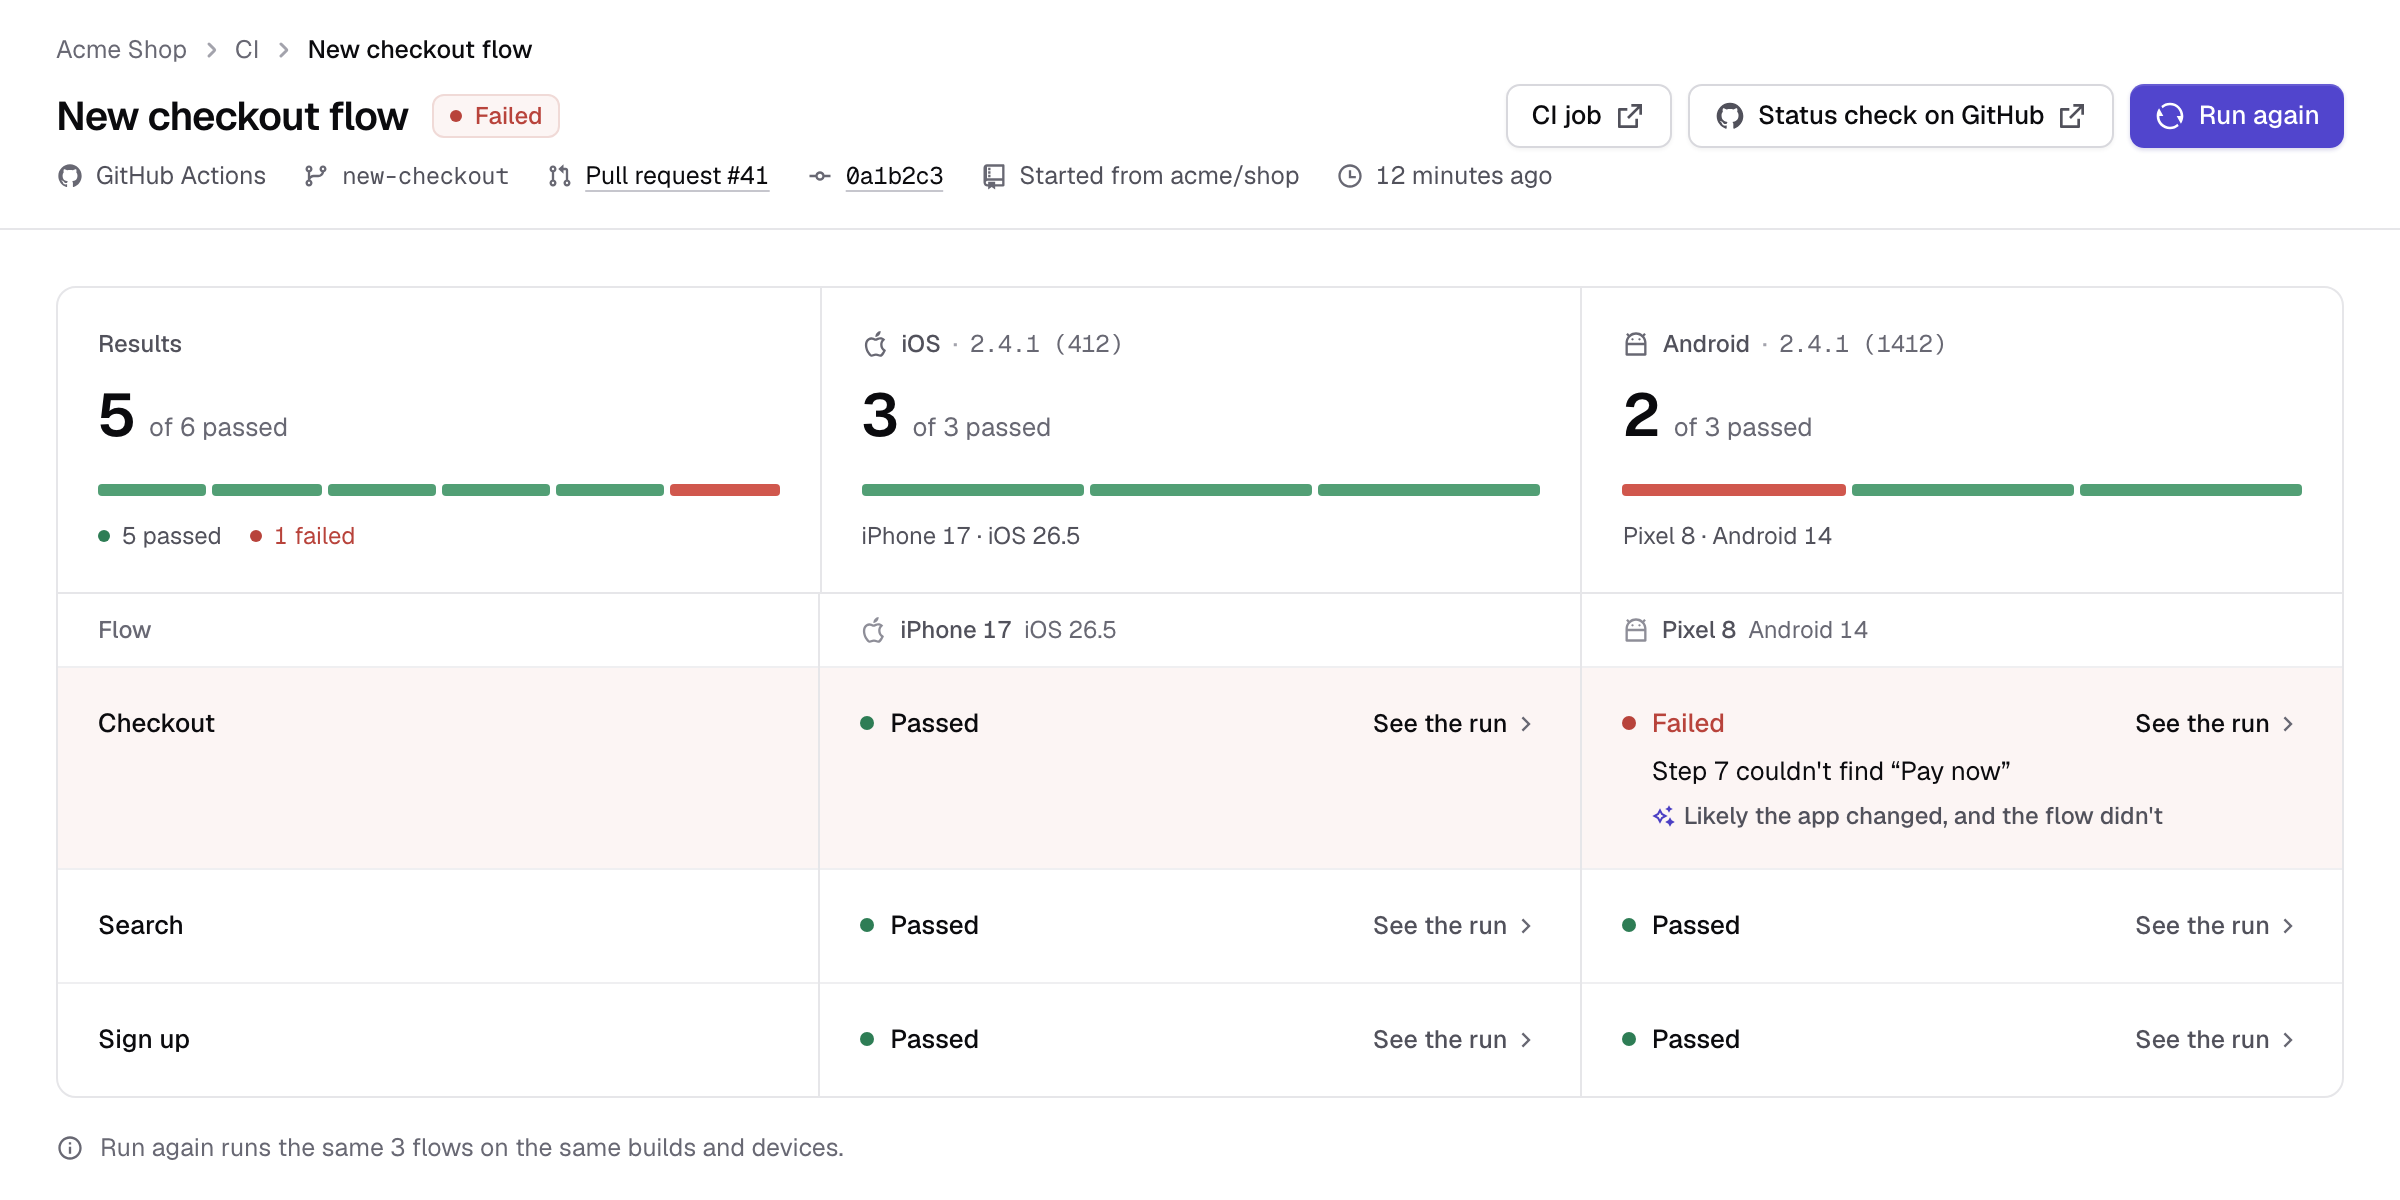Viewport: 2400px width, 1200px height.
Task: Click the repository icon beside Started from acme/shop
Action: point(994,176)
